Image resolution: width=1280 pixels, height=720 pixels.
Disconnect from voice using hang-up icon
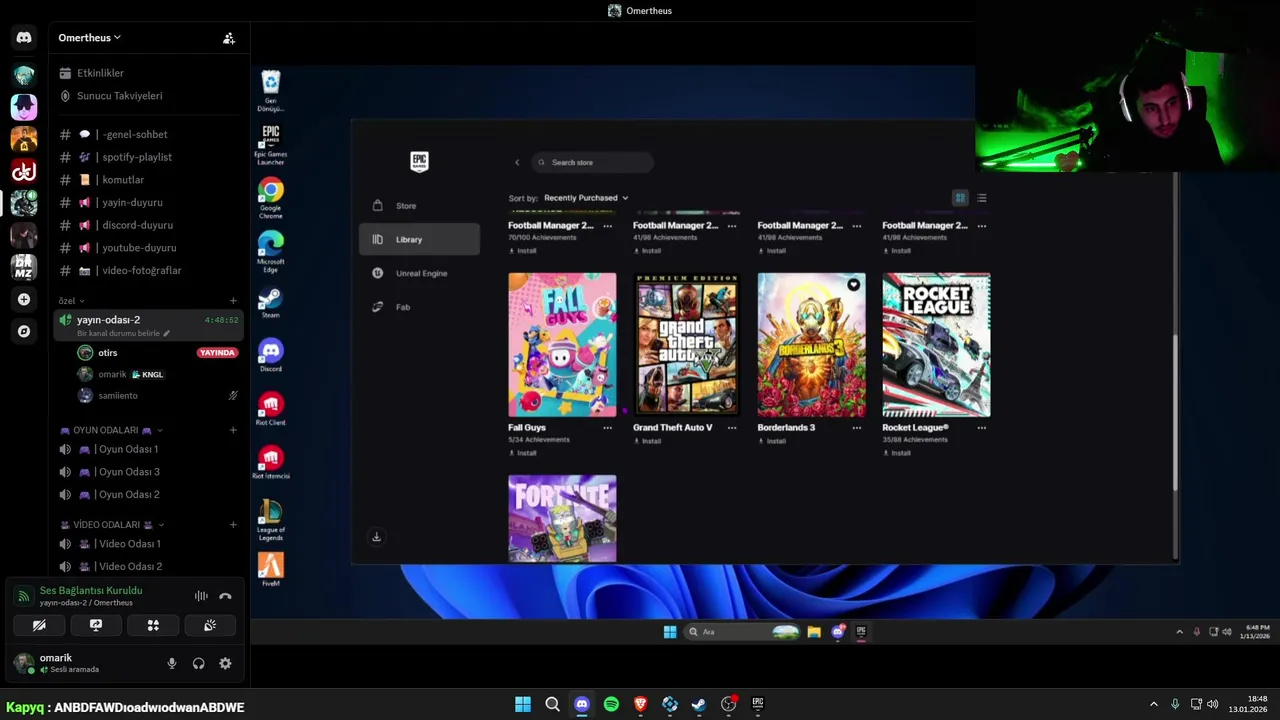(225, 596)
